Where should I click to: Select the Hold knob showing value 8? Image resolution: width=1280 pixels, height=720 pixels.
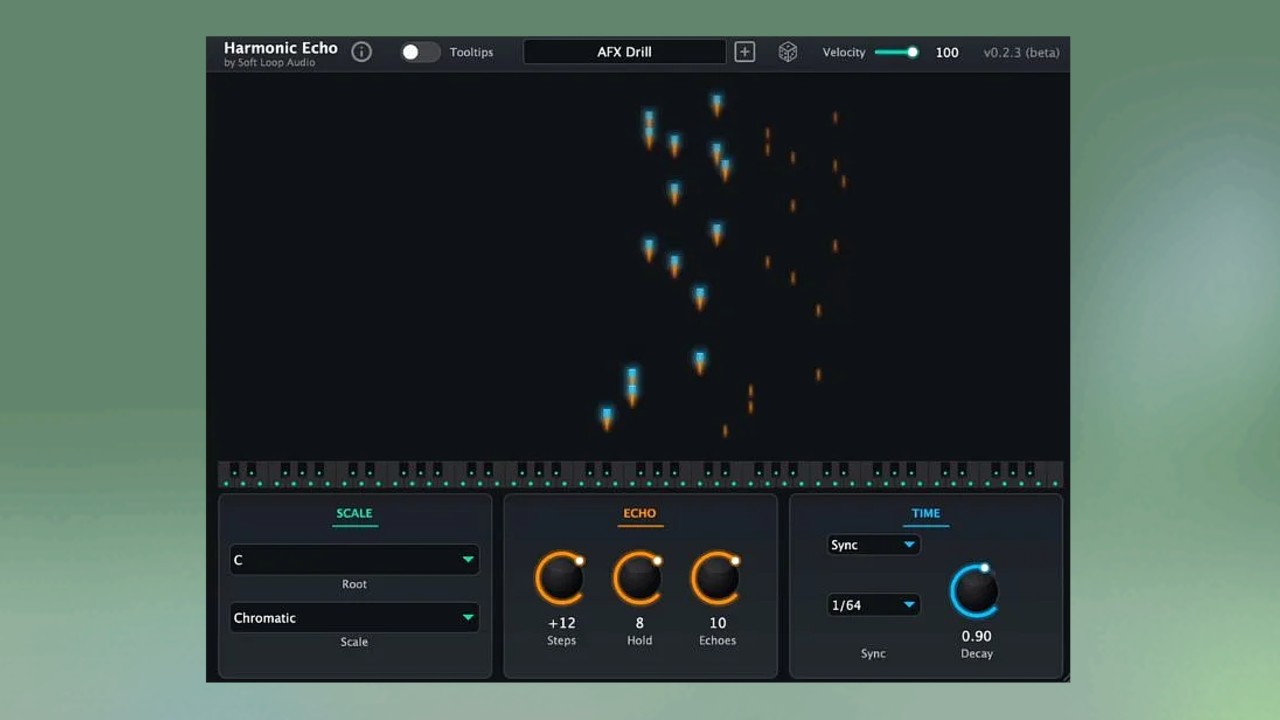point(639,577)
